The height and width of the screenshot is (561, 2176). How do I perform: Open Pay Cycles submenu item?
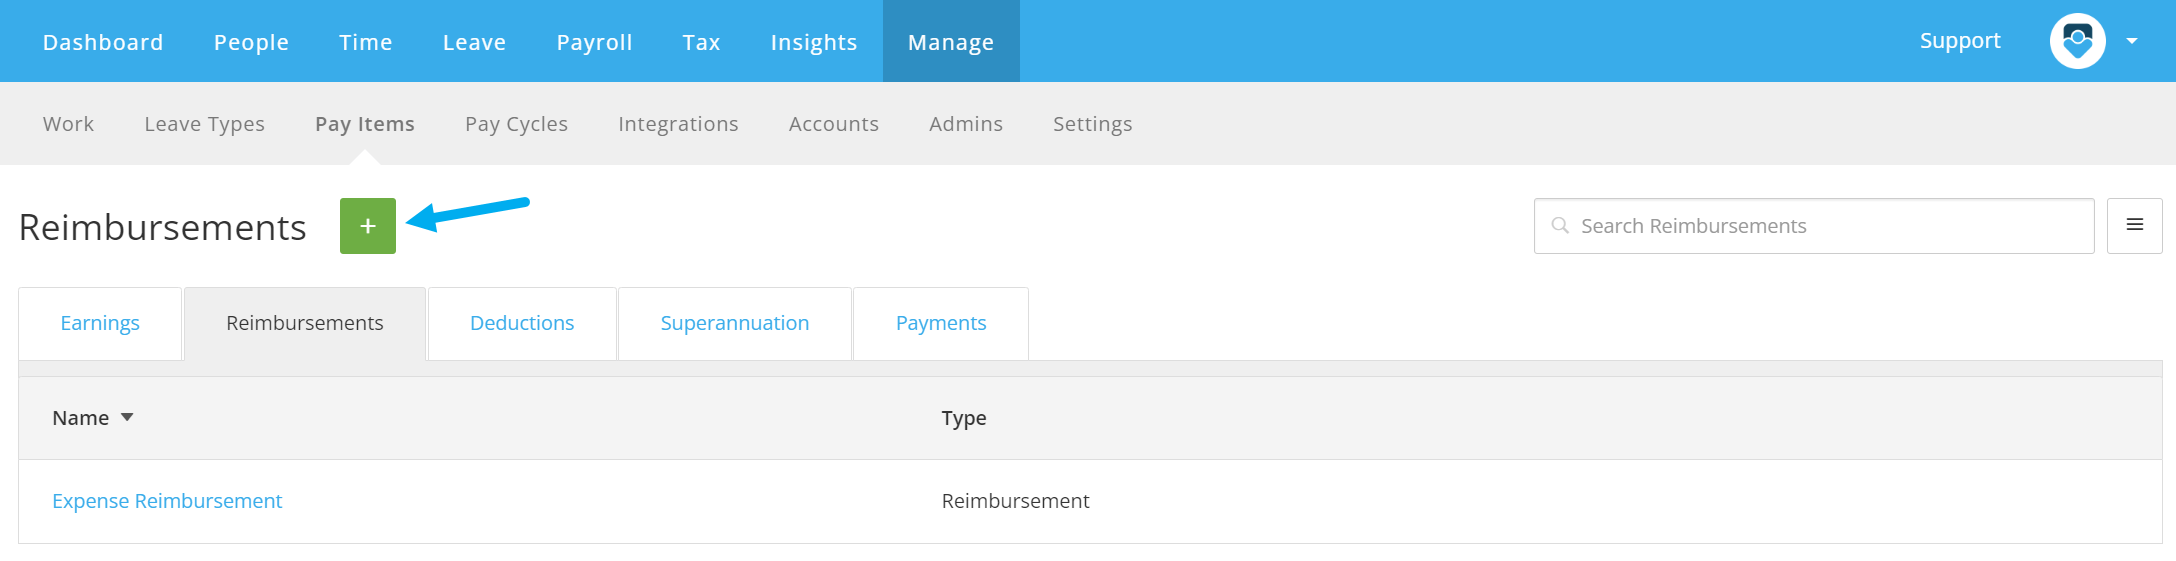click(x=516, y=124)
